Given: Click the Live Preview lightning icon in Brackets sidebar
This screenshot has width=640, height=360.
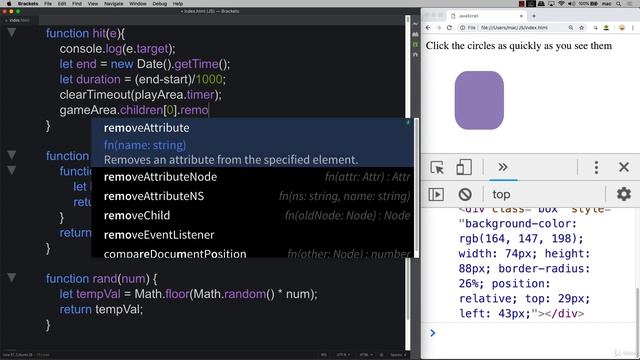Looking at the screenshot, I should click(416, 24).
